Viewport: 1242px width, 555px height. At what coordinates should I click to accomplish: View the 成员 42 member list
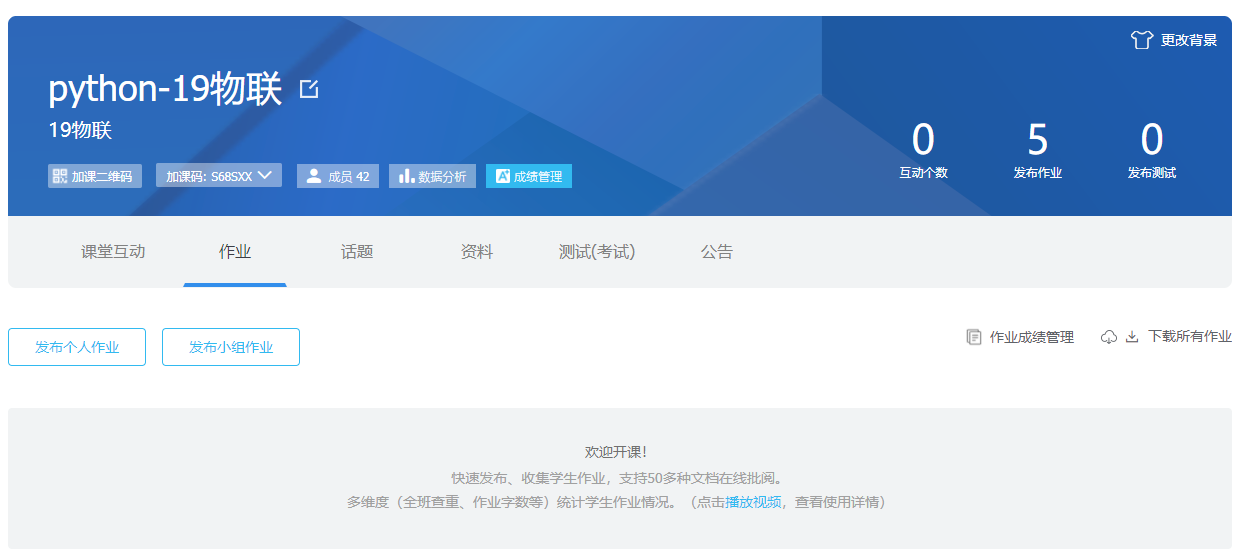pos(338,176)
